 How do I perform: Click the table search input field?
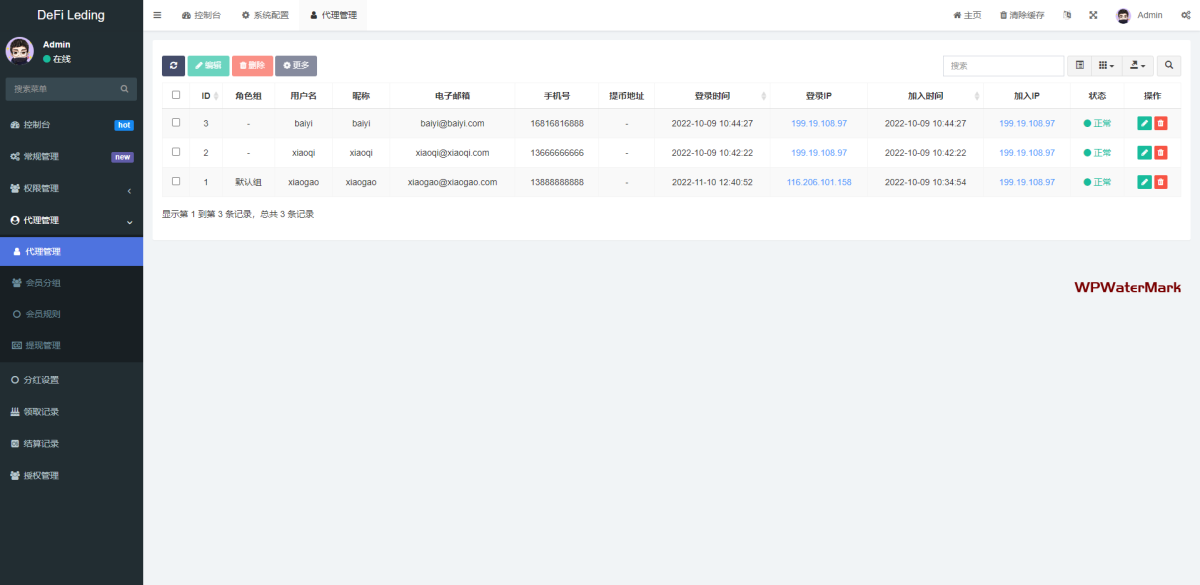1003,65
